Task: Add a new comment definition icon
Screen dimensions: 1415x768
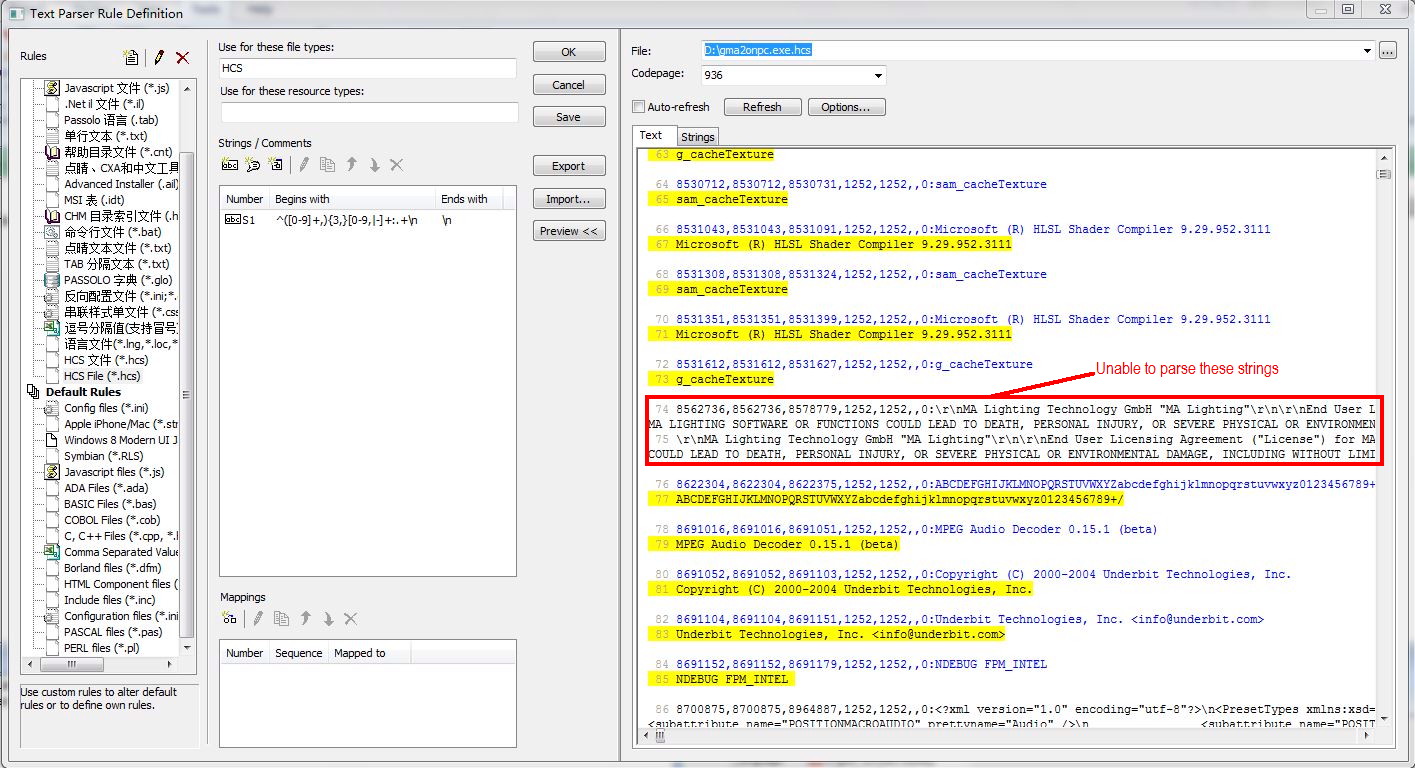Action: [x=253, y=165]
